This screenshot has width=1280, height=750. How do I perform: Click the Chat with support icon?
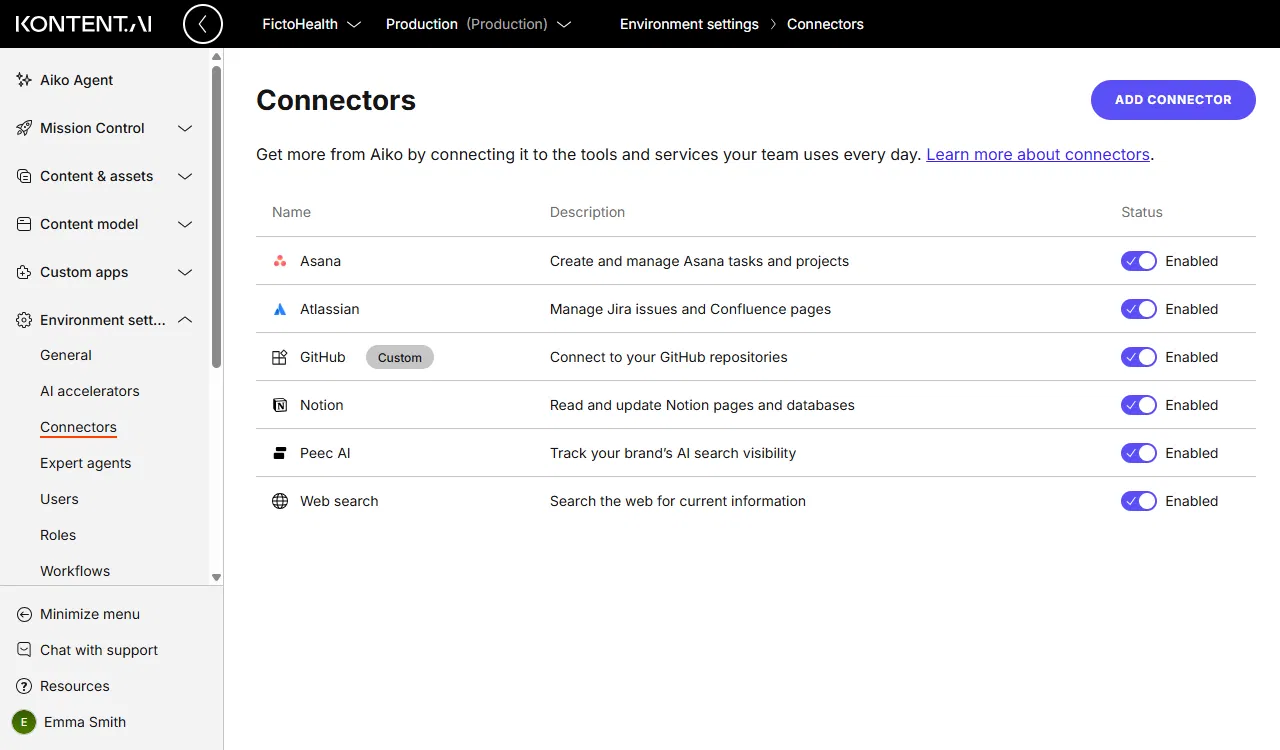[24, 650]
